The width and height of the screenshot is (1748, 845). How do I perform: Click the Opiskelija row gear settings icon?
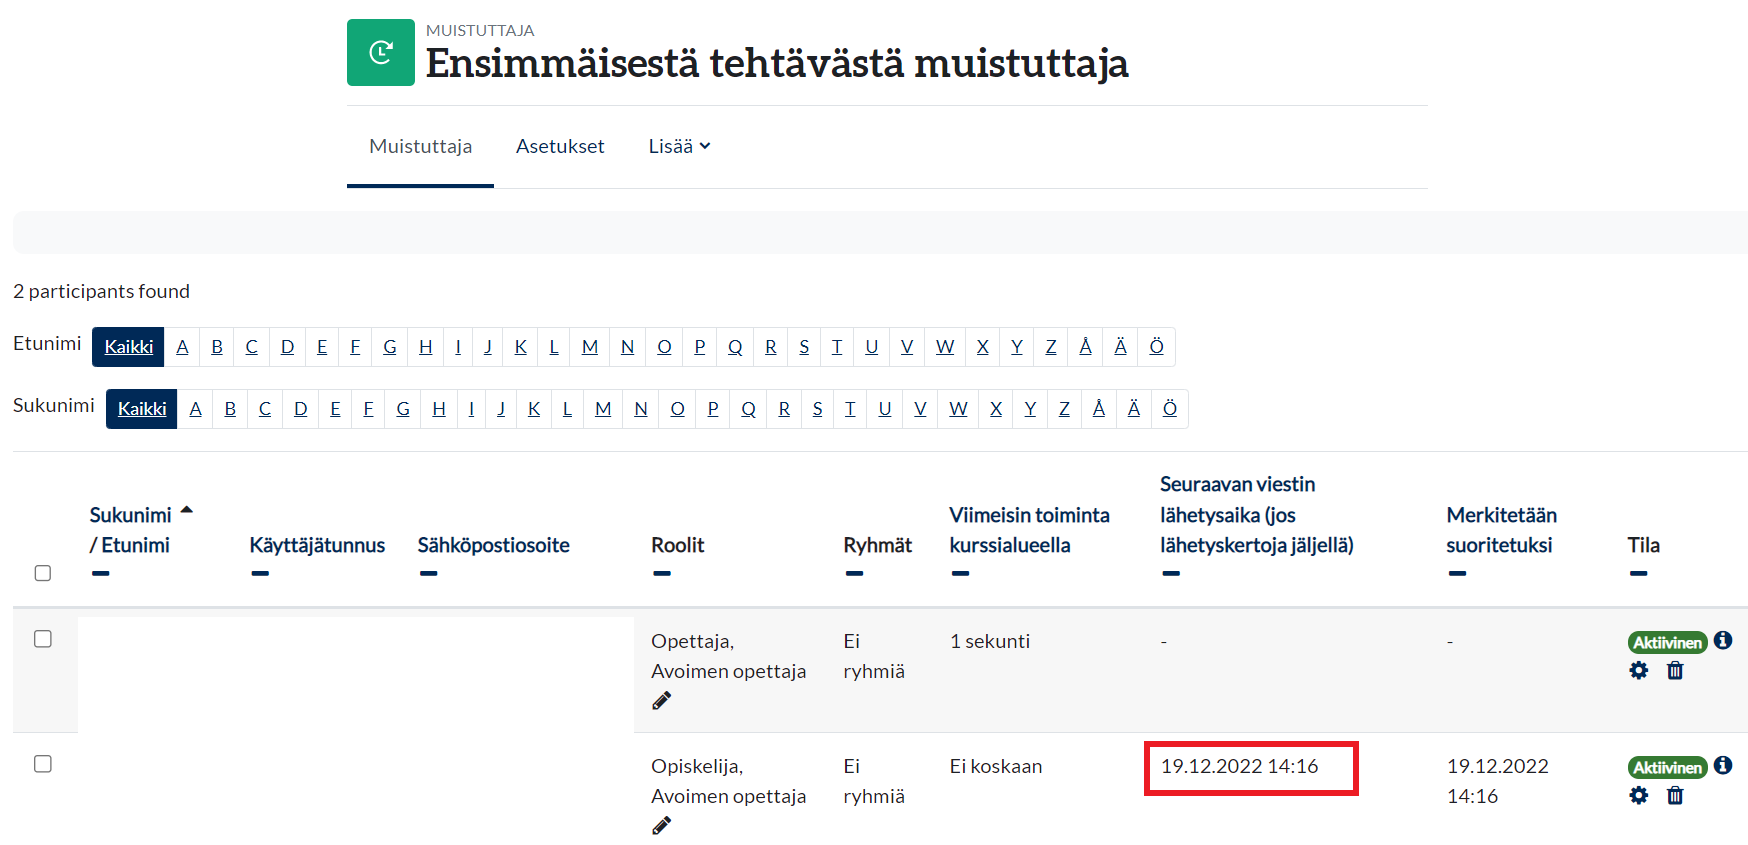1638,796
